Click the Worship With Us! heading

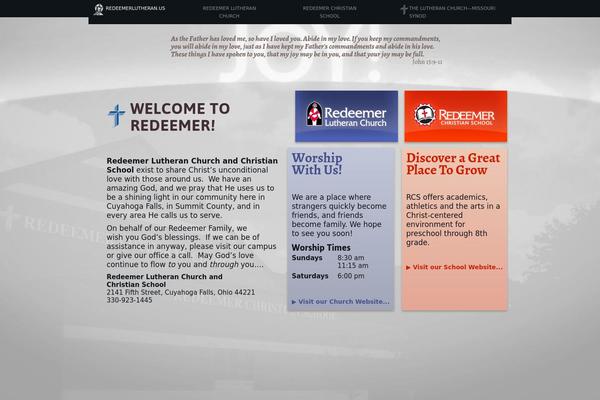(317, 164)
